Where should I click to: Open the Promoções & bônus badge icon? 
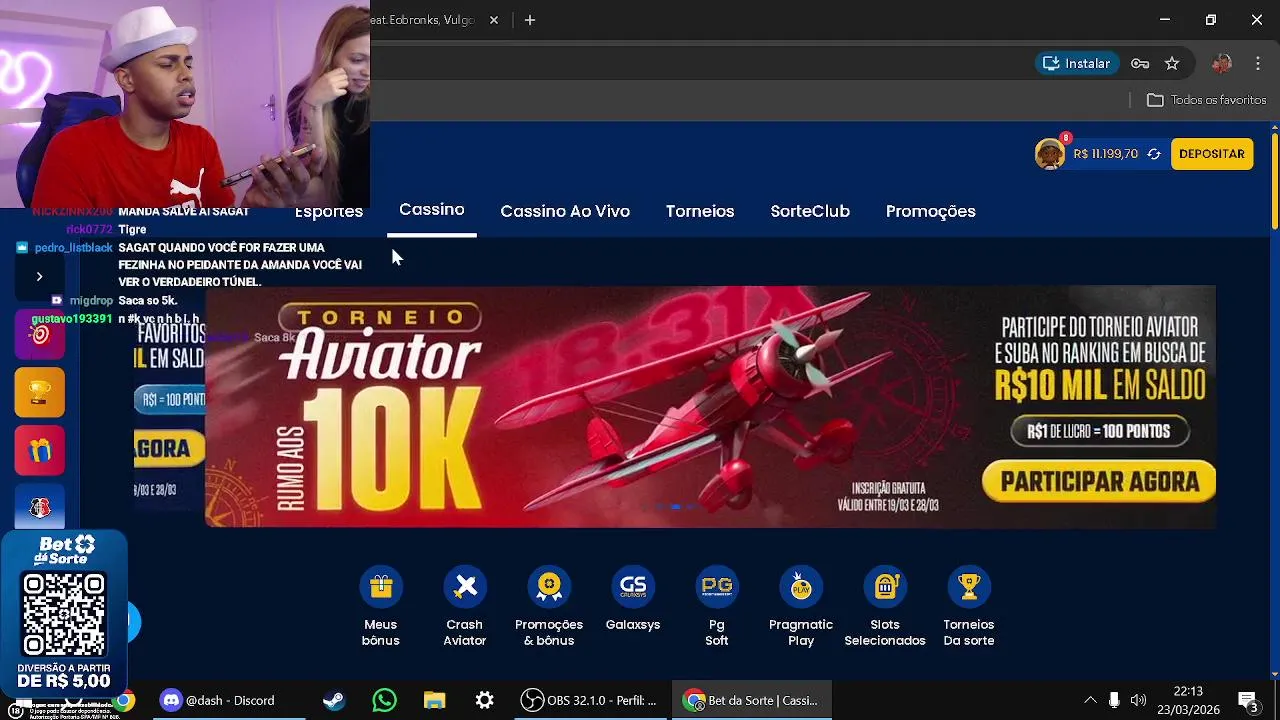pyautogui.click(x=549, y=587)
